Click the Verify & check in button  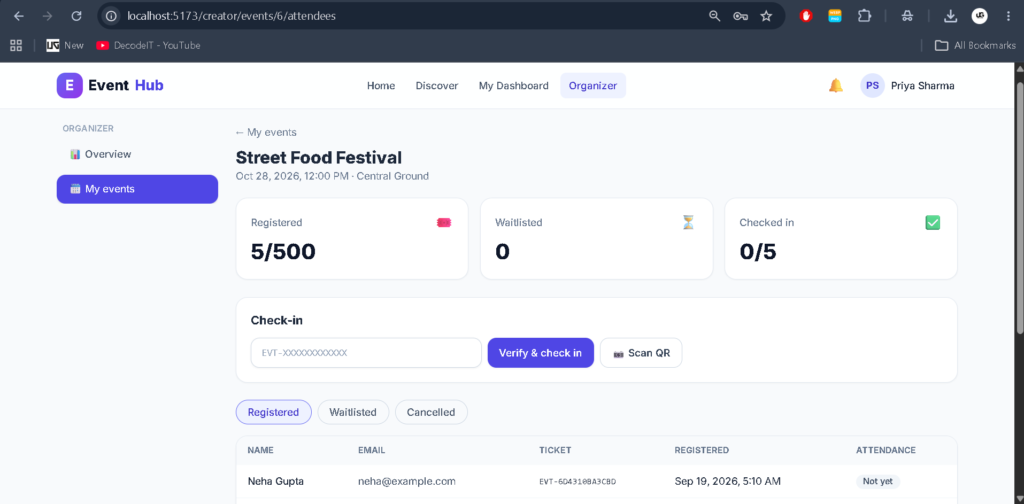pyautogui.click(x=541, y=353)
